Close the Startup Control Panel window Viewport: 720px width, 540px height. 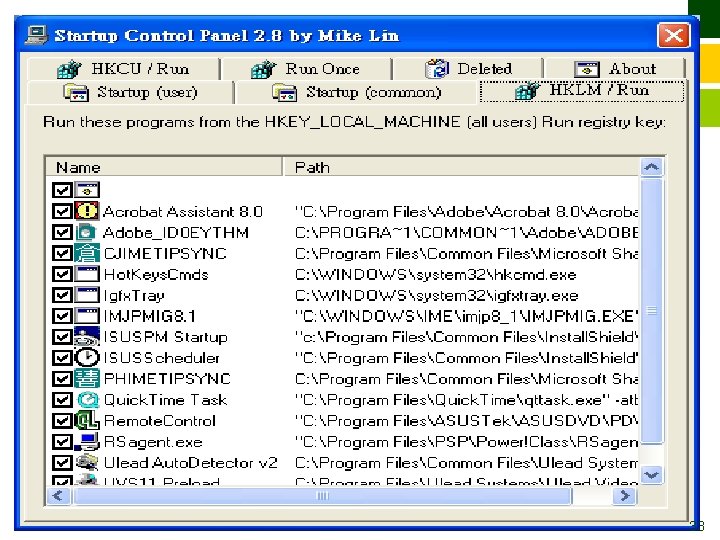tap(673, 35)
